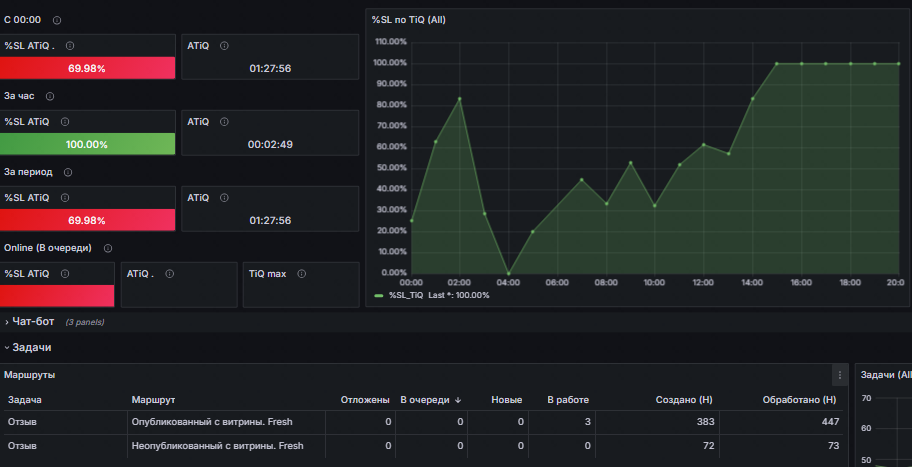Click the 01:27:56 value under С 00:00
The width and height of the screenshot is (912, 467).
coord(270,69)
